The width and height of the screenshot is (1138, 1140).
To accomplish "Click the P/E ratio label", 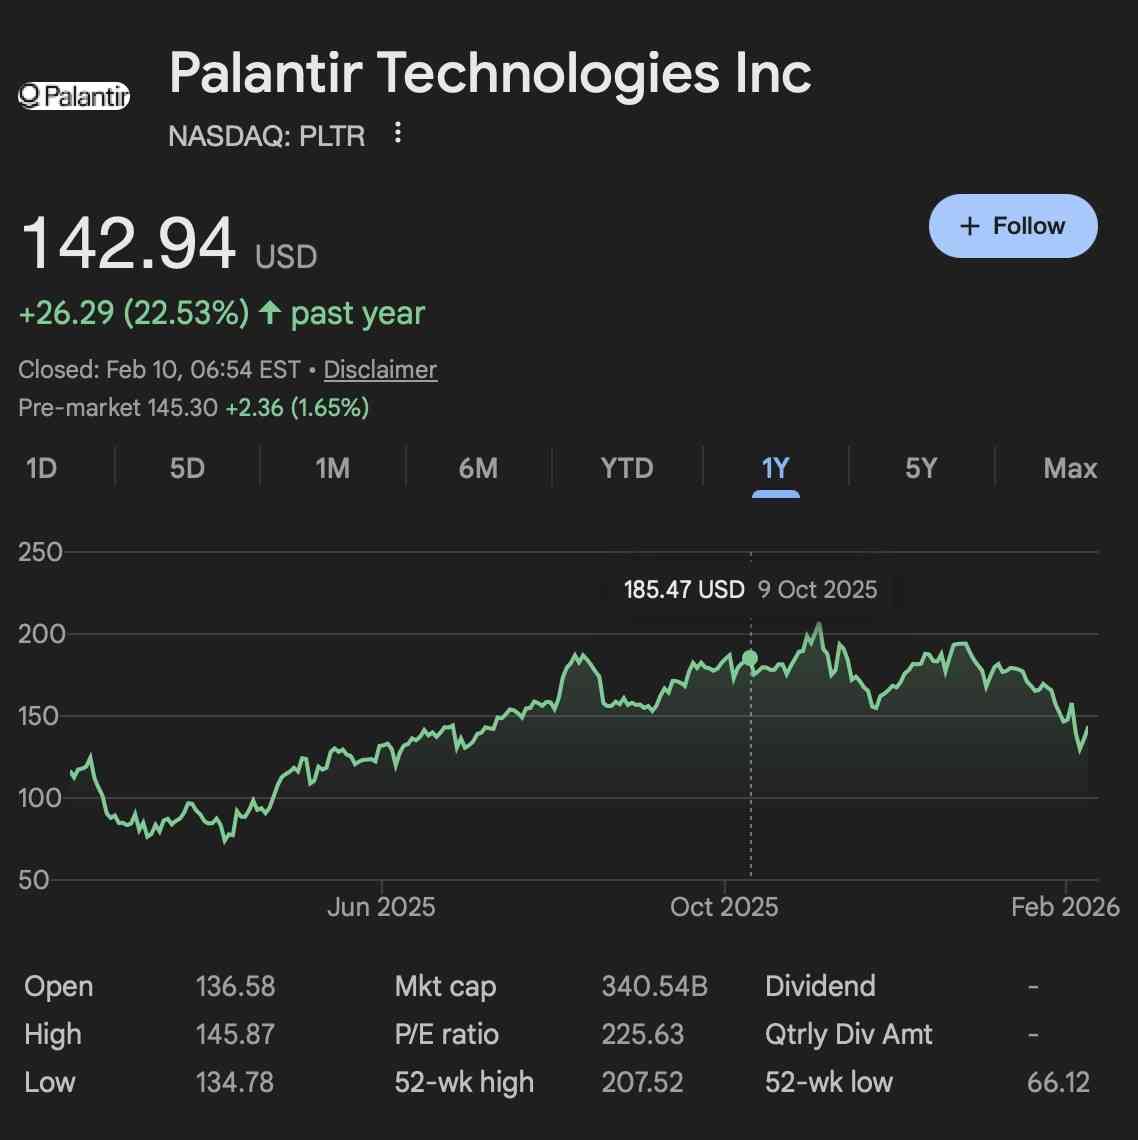I will (446, 1034).
